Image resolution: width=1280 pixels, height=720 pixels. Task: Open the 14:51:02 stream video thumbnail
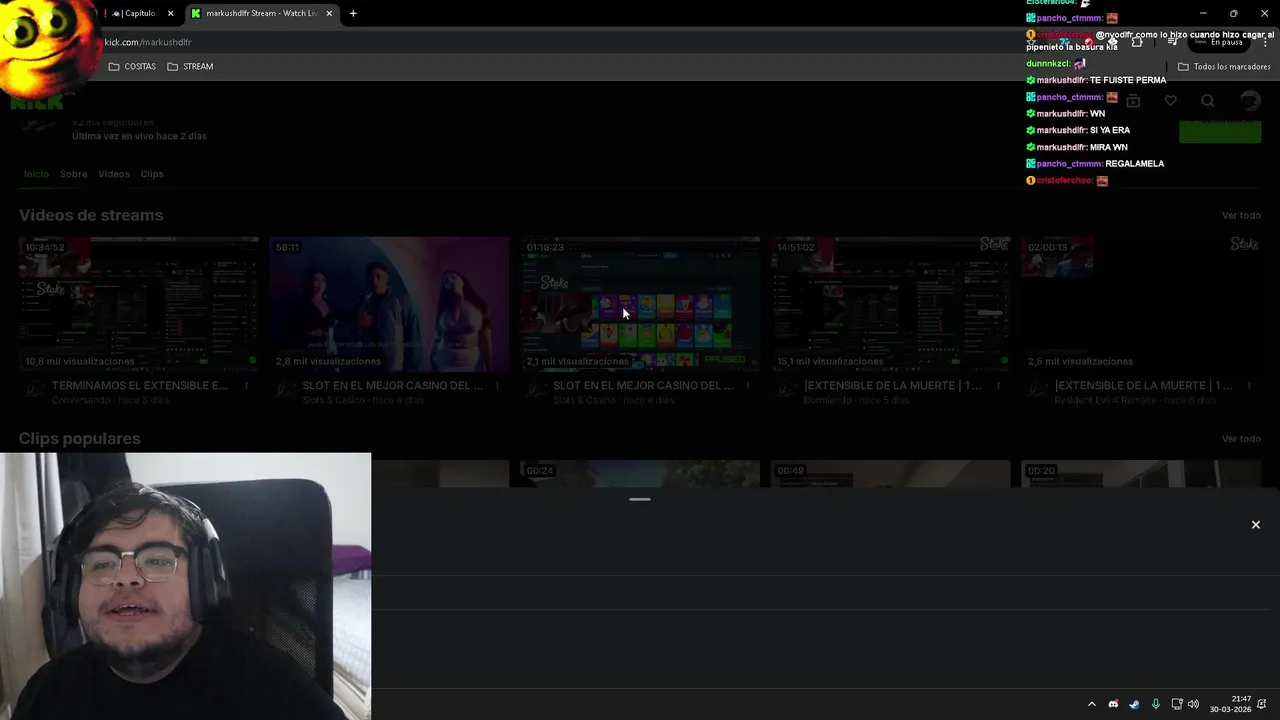click(891, 304)
